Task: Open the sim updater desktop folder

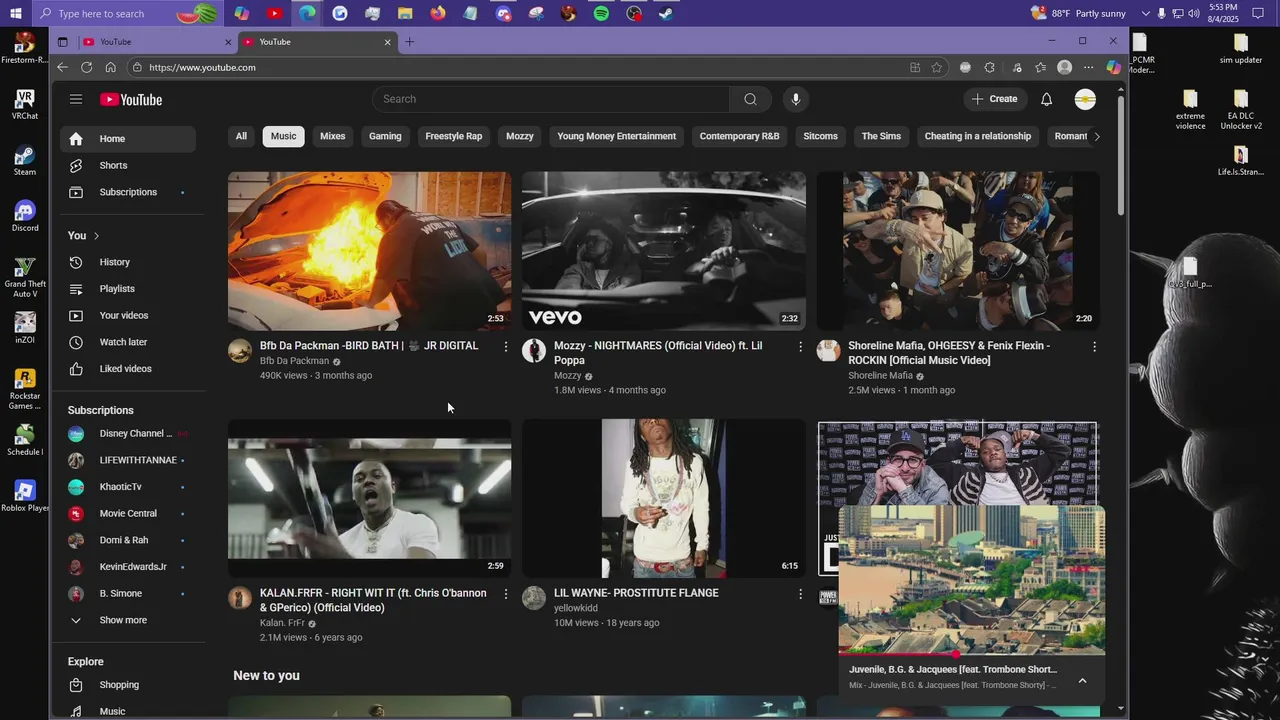Action: click(x=1241, y=49)
